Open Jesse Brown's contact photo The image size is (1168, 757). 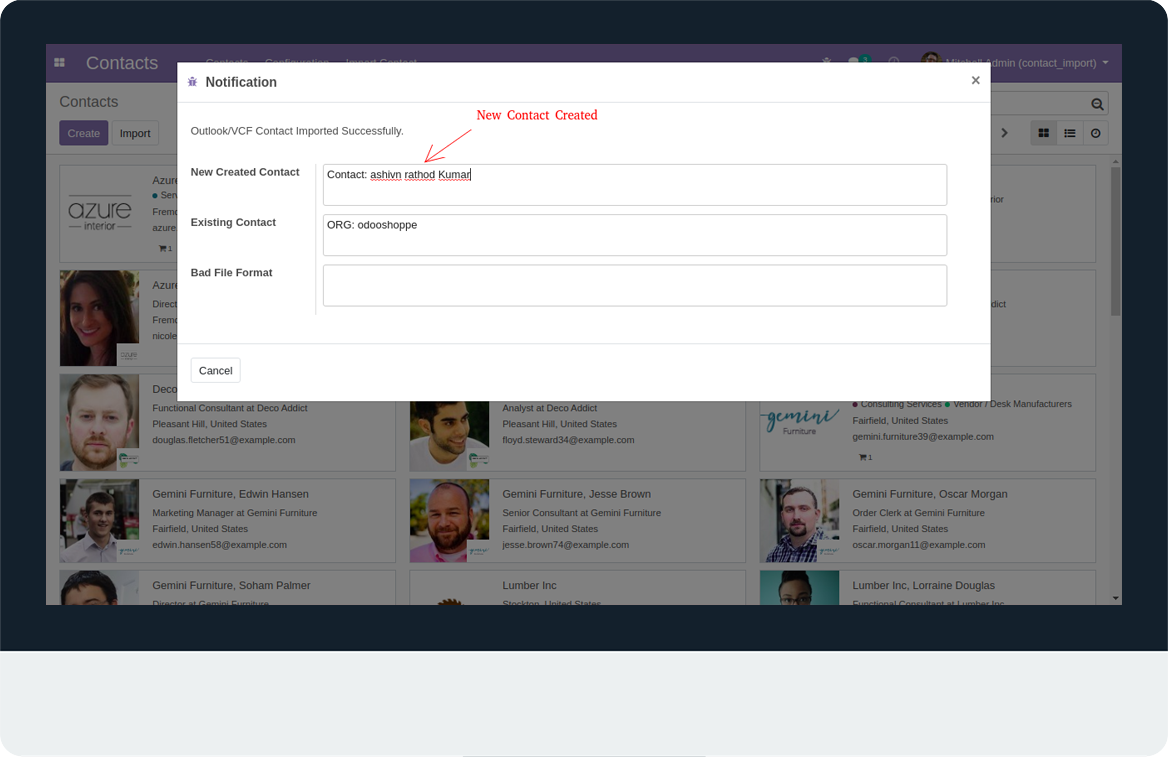click(x=449, y=521)
